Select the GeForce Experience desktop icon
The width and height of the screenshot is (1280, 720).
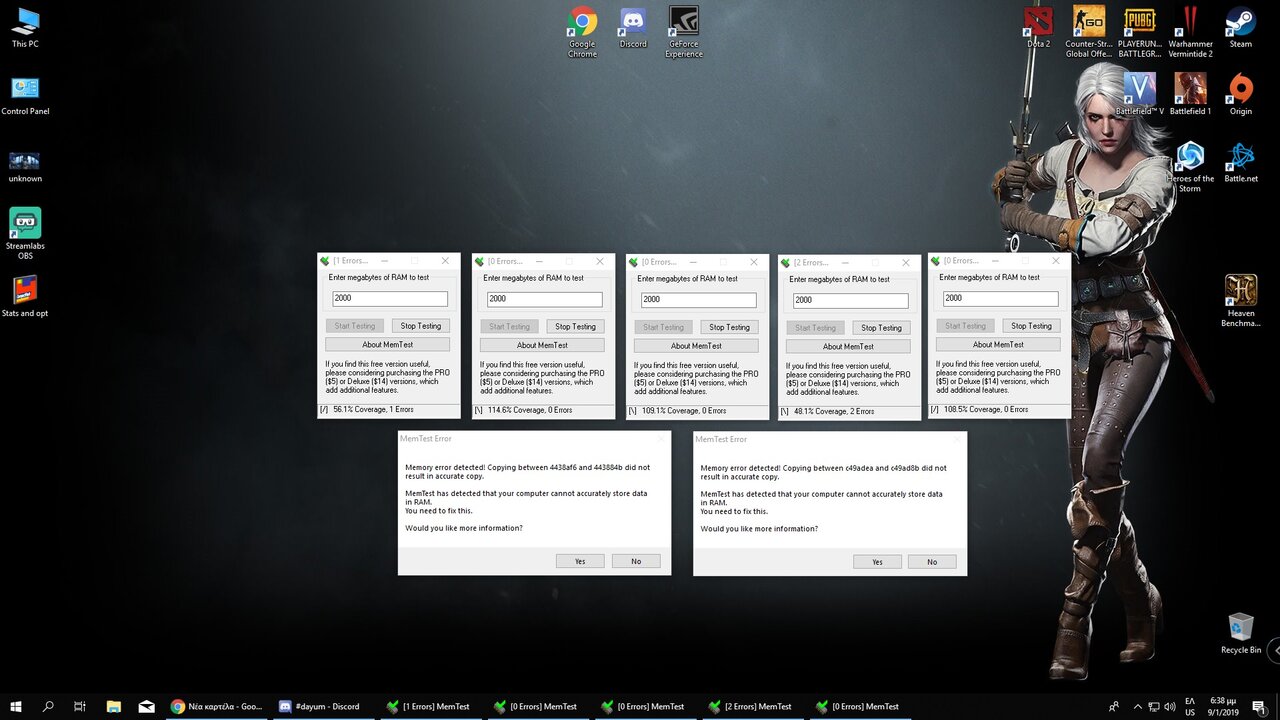[x=684, y=31]
